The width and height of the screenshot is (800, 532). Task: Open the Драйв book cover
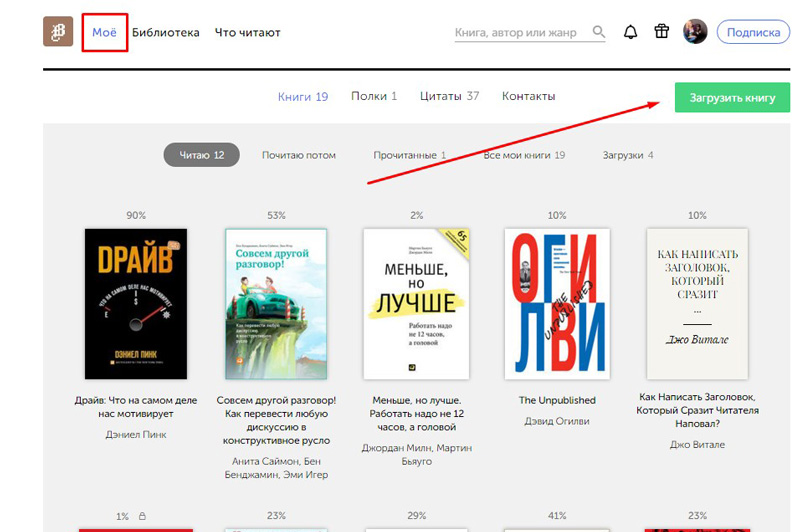[x=136, y=303]
